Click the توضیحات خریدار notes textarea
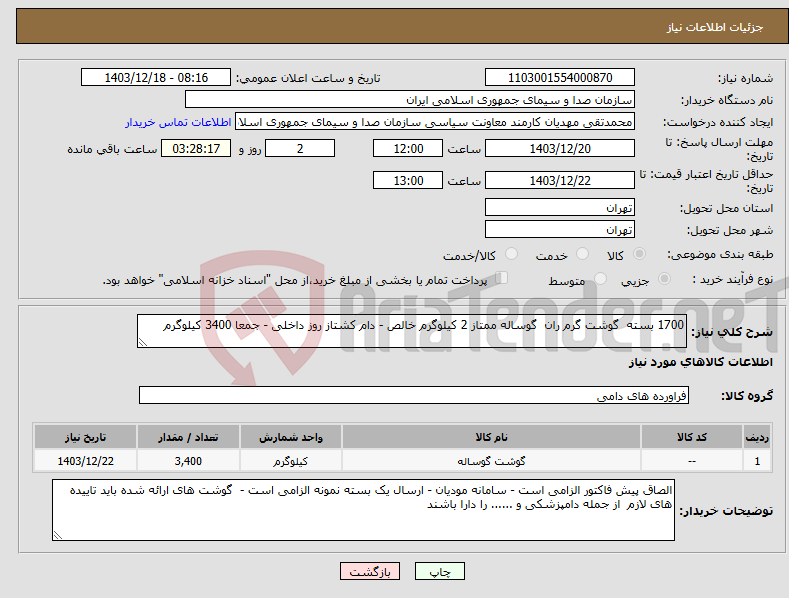This screenshot has width=789, height=598. (363, 510)
